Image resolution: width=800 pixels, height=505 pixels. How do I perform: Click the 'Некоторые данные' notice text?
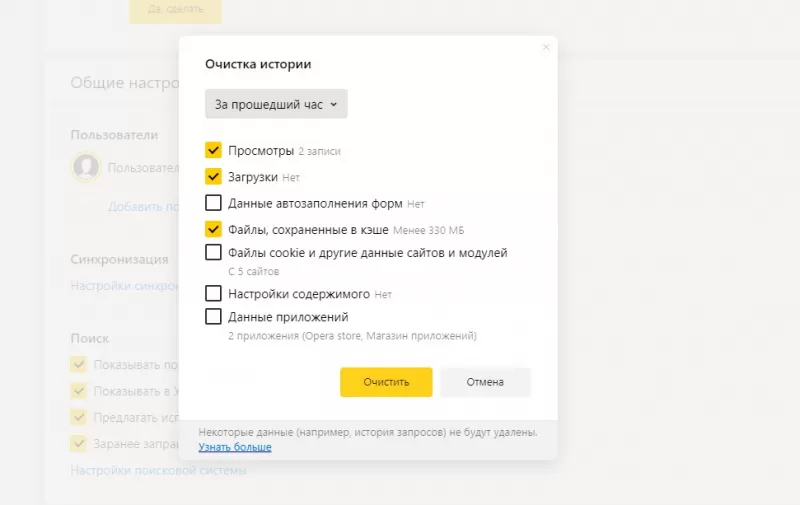(368, 433)
